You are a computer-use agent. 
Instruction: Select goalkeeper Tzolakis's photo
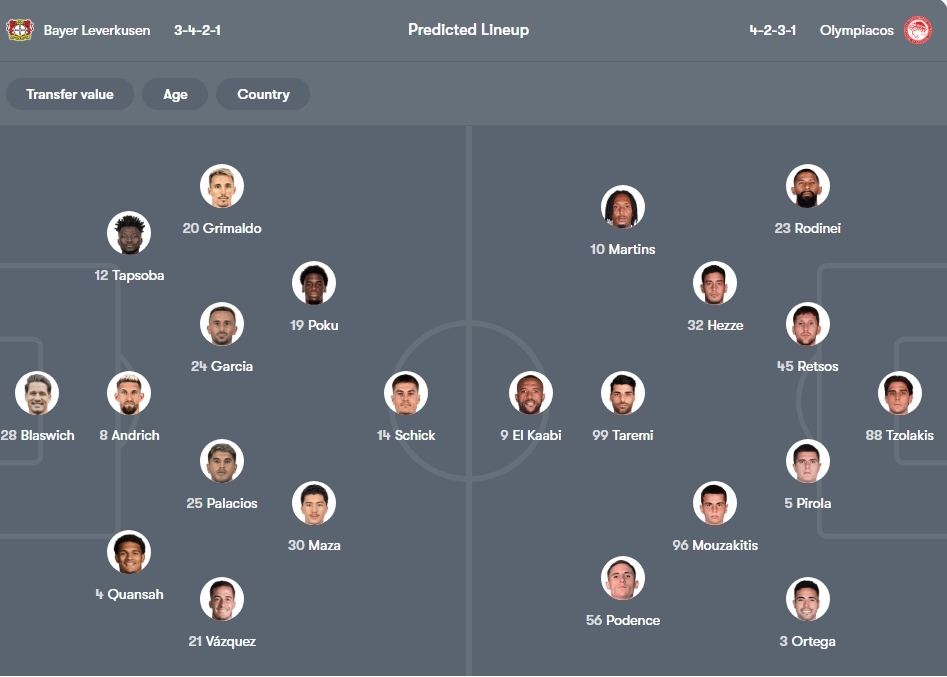900,394
